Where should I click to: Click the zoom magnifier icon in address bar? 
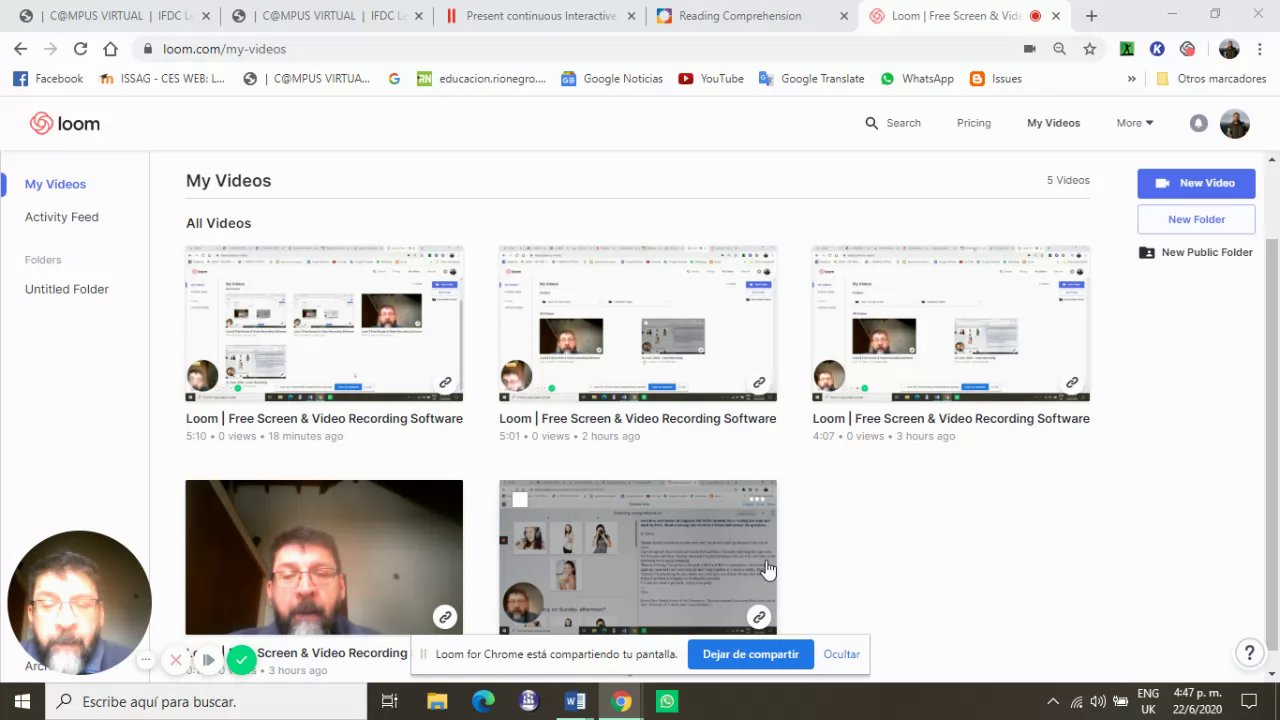tap(1059, 49)
